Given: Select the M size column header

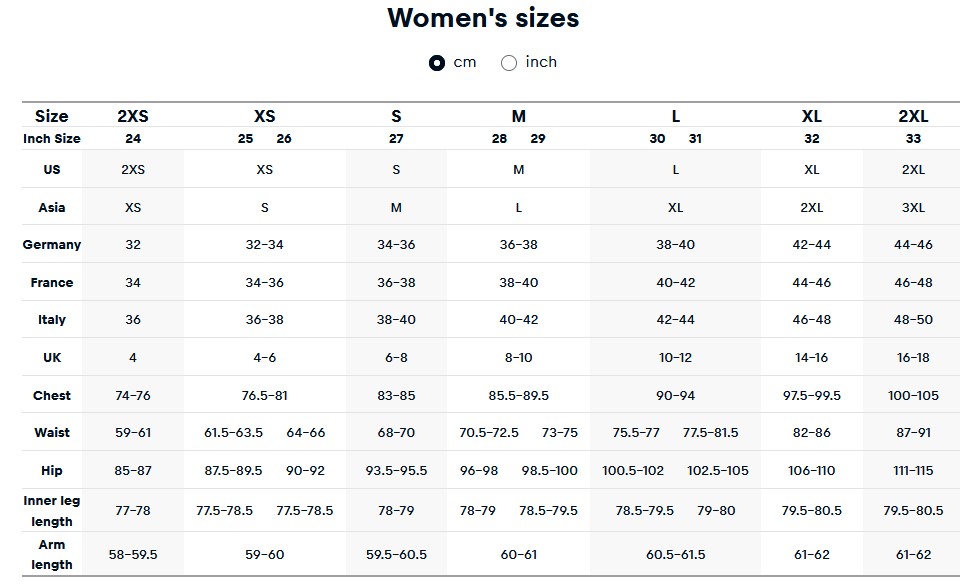Looking at the screenshot, I should (x=519, y=116).
